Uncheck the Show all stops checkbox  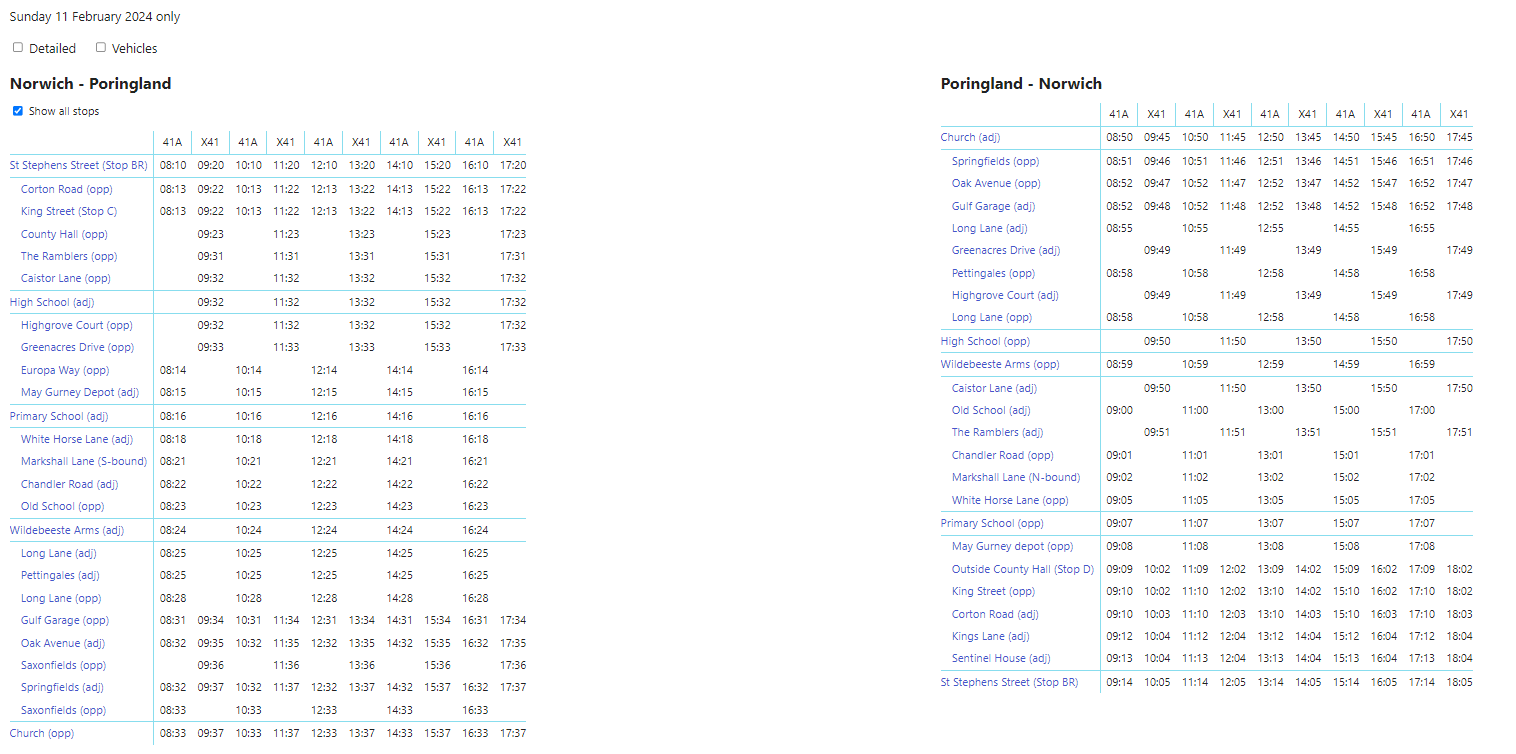[x=18, y=111]
